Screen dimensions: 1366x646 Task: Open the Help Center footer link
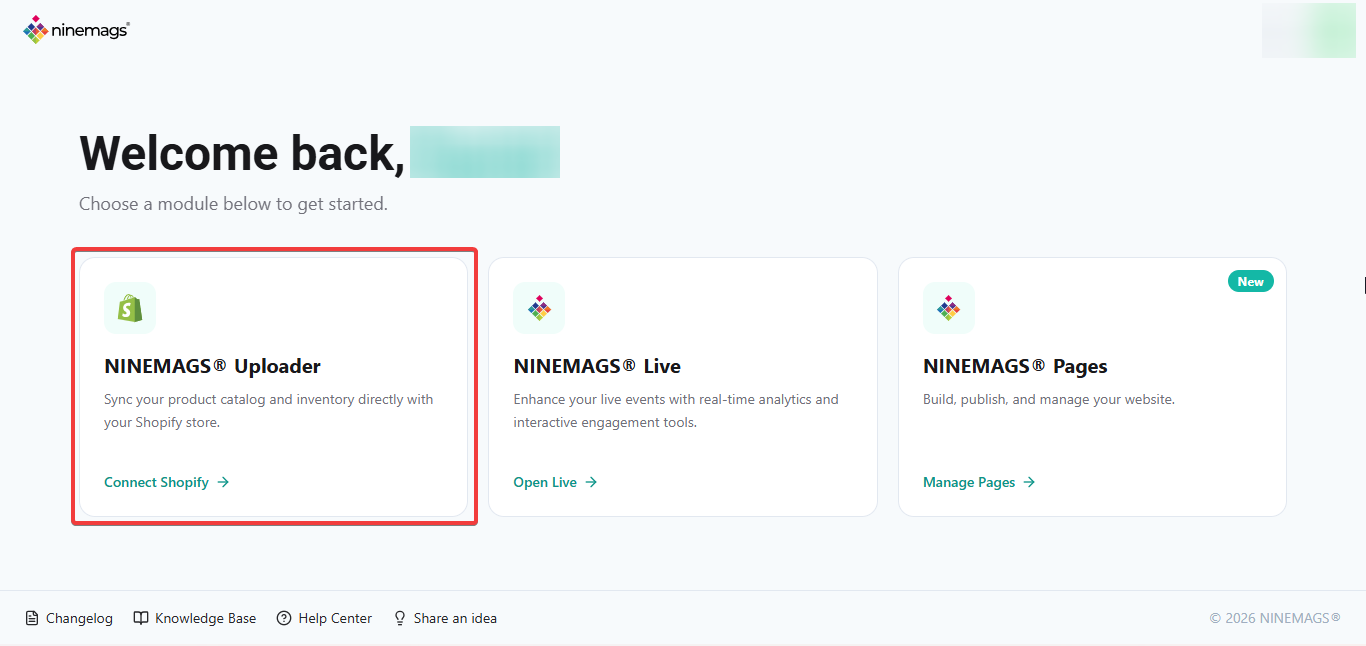pyautogui.click(x=324, y=618)
